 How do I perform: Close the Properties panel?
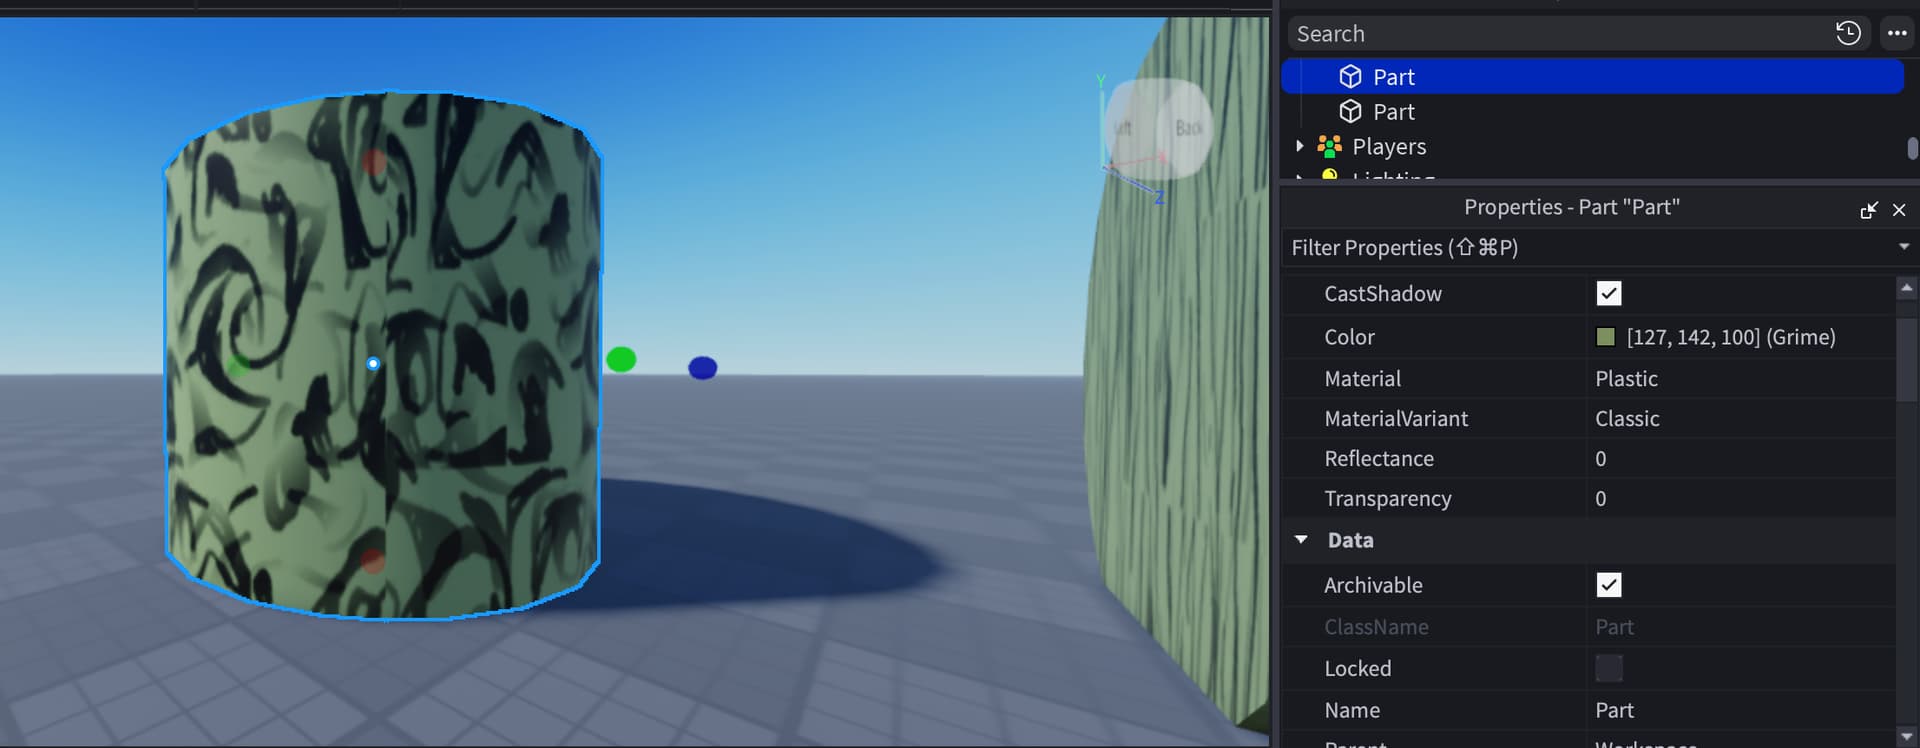point(1899,210)
